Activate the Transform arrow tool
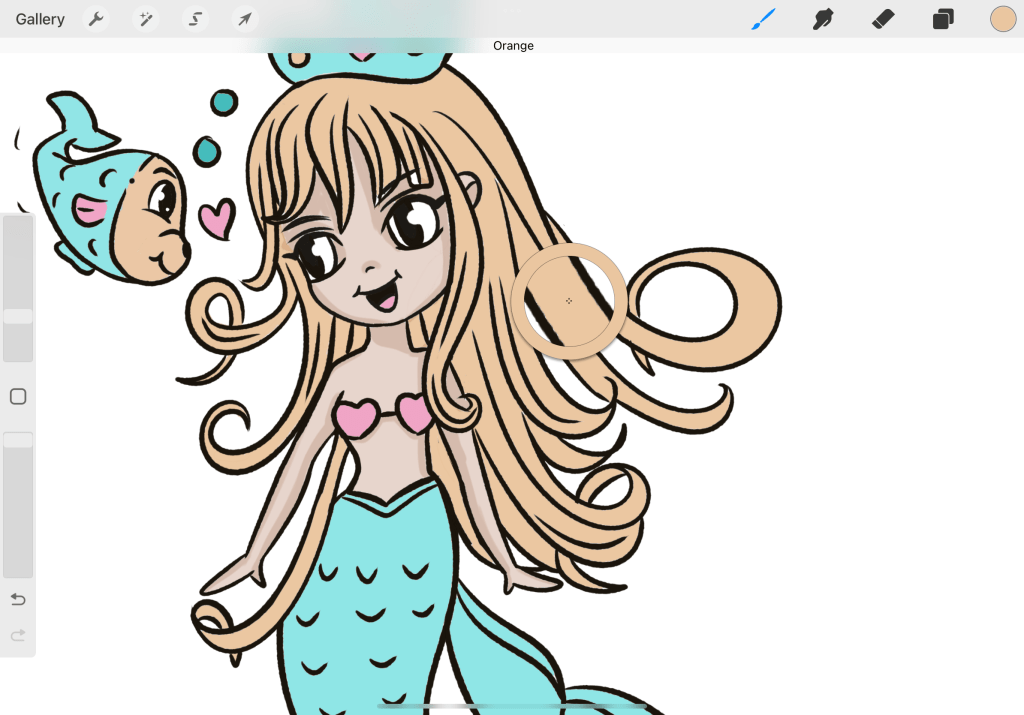 (x=244, y=19)
